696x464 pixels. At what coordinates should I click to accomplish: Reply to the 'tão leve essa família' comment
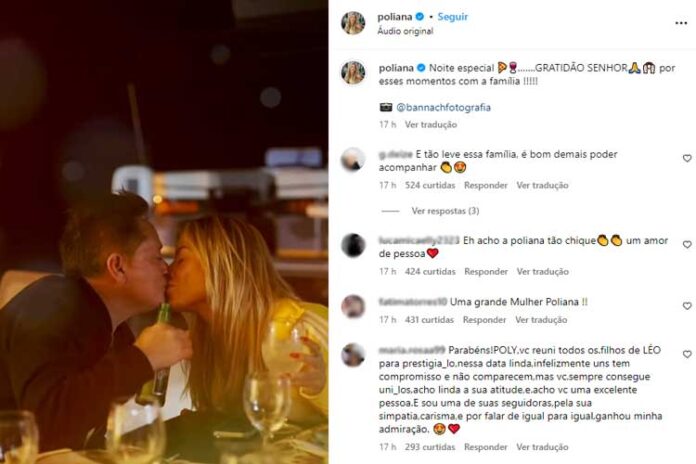click(486, 185)
